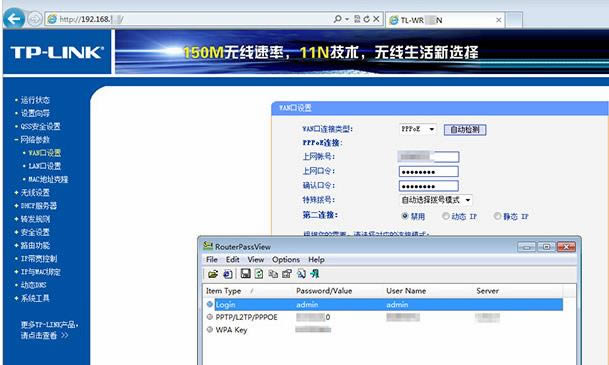Select WAN口设置 in the sidebar
609x365 pixels.
[x=45, y=153]
